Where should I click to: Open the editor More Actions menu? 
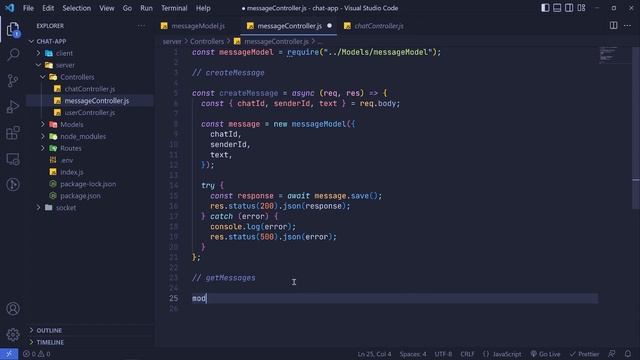[x=627, y=26]
